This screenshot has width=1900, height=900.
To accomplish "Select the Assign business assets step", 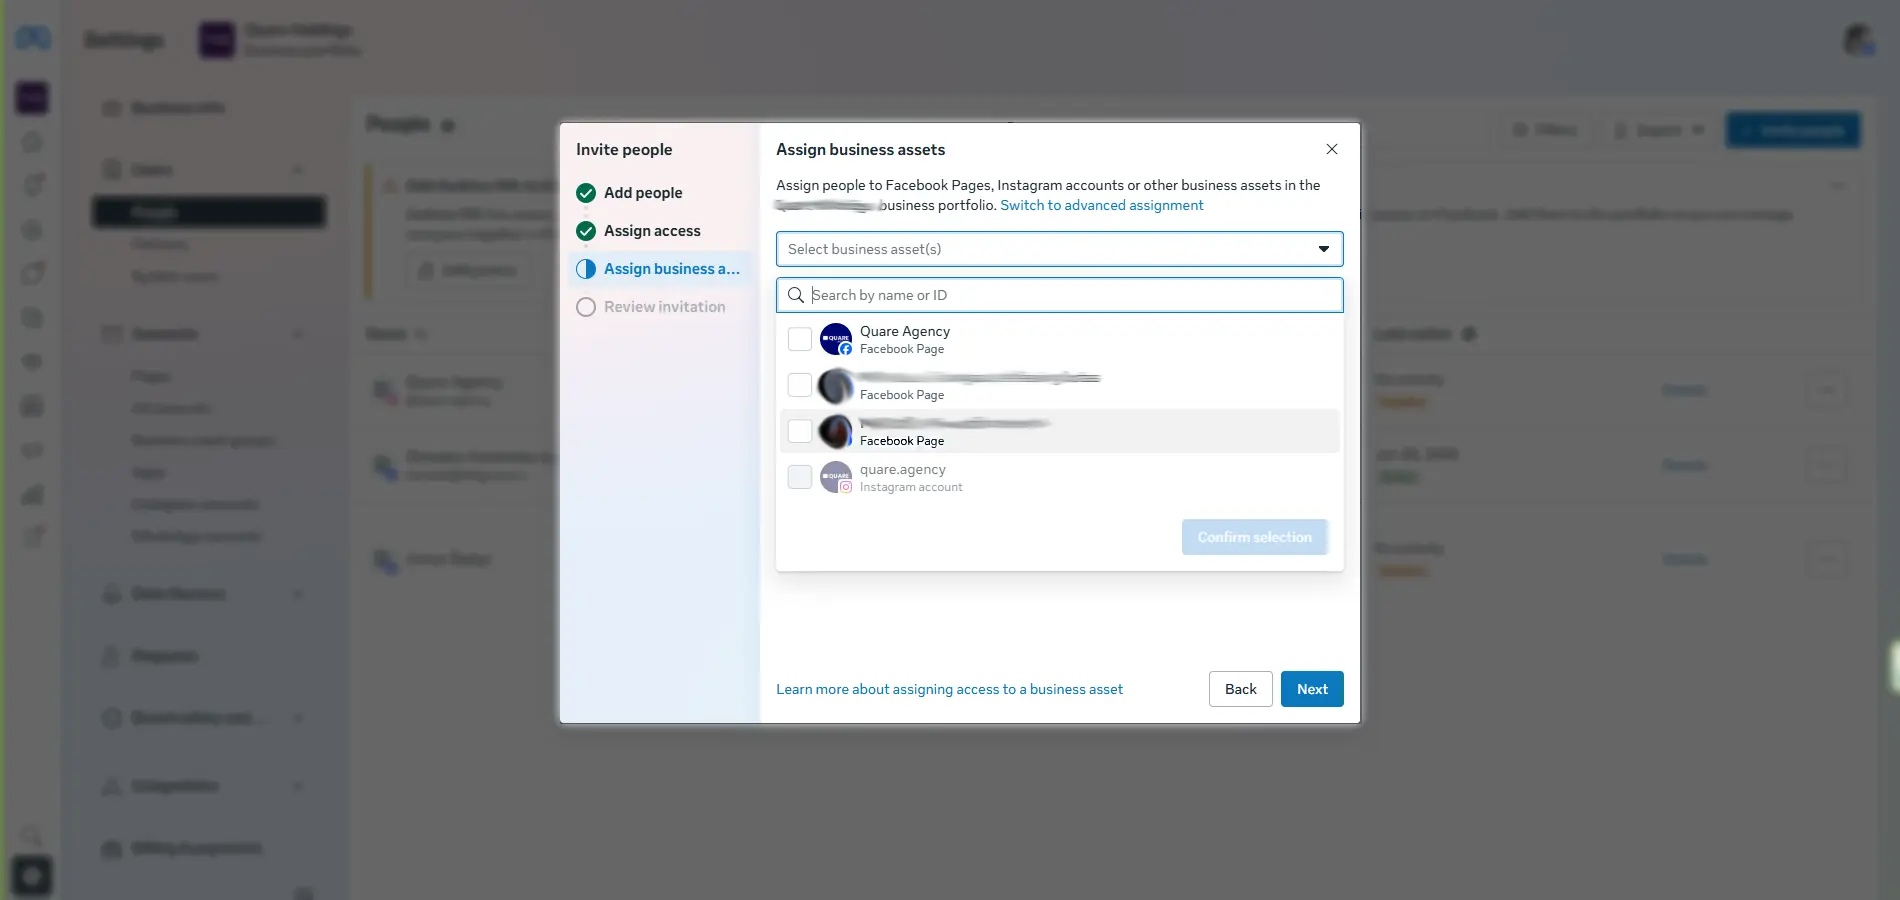I will point(660,269).
